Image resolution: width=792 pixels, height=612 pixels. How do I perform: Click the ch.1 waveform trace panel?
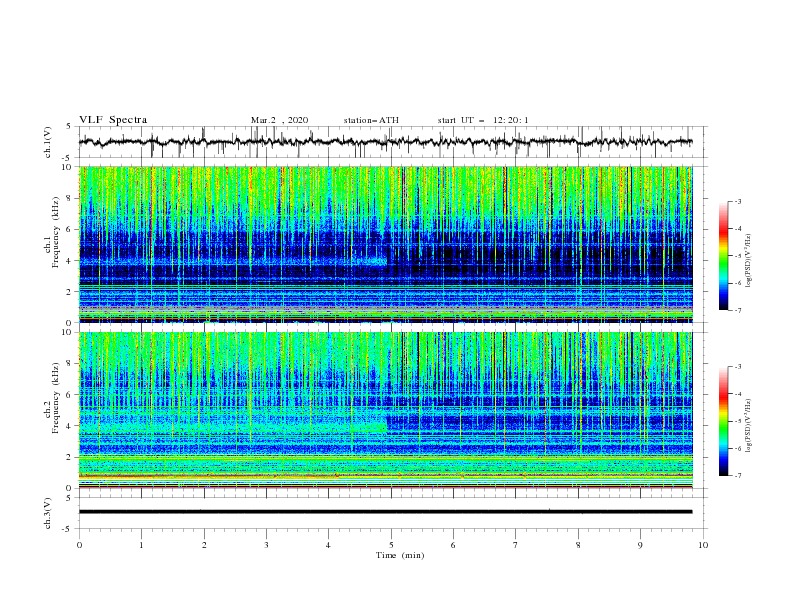click(x=393, y=142)
